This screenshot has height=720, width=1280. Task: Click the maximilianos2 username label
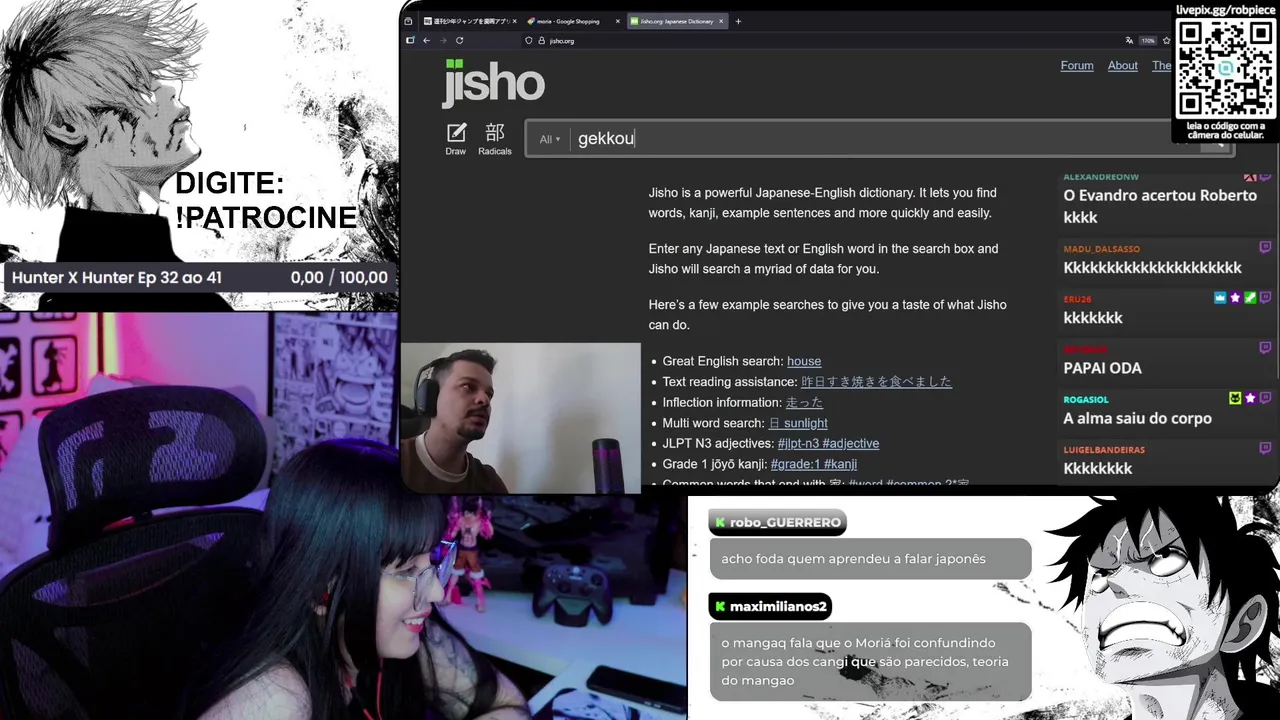pos(778,606)
